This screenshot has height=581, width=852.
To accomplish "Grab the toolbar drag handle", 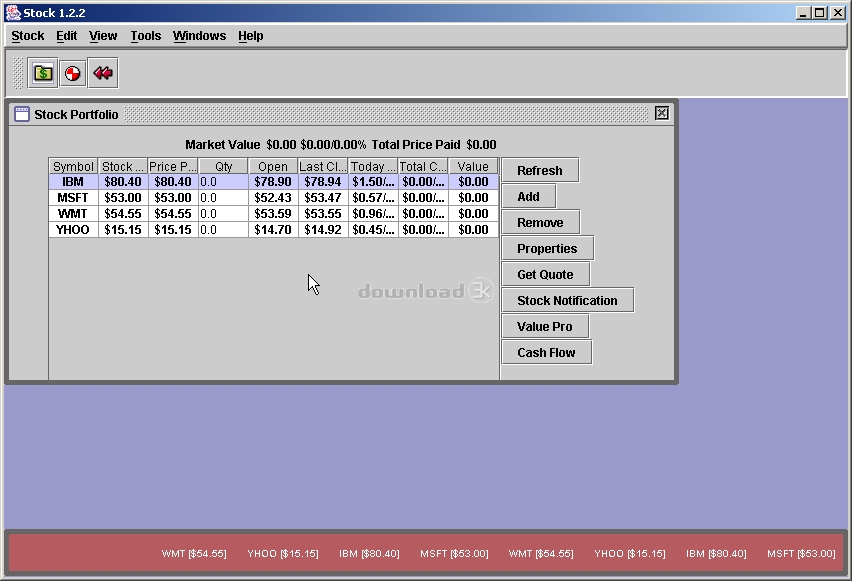I will tap(17, 73).
